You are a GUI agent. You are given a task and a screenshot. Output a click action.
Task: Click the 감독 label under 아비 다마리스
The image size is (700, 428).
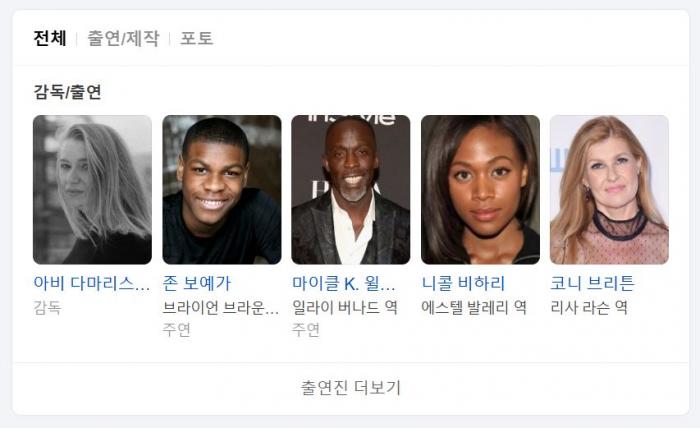coord(47,307)
